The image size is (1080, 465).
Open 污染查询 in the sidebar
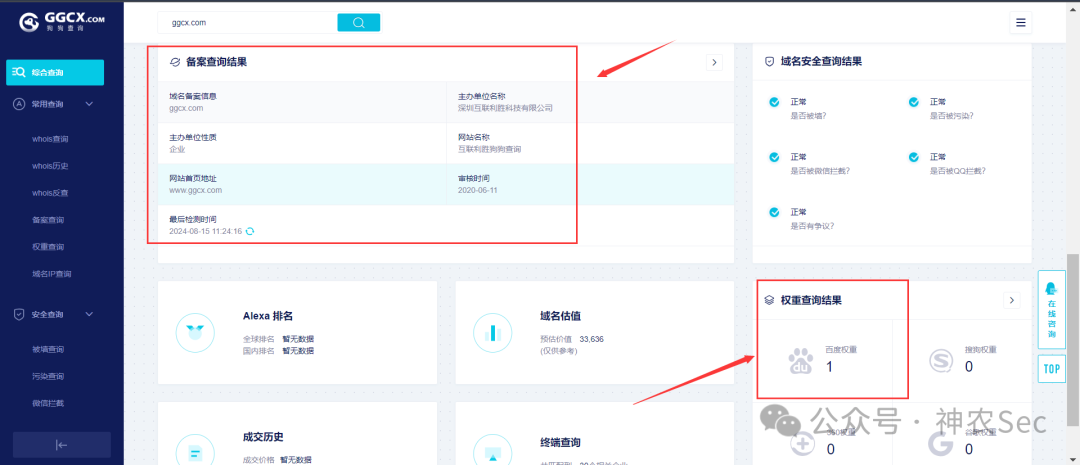click(x=48, y=376)
